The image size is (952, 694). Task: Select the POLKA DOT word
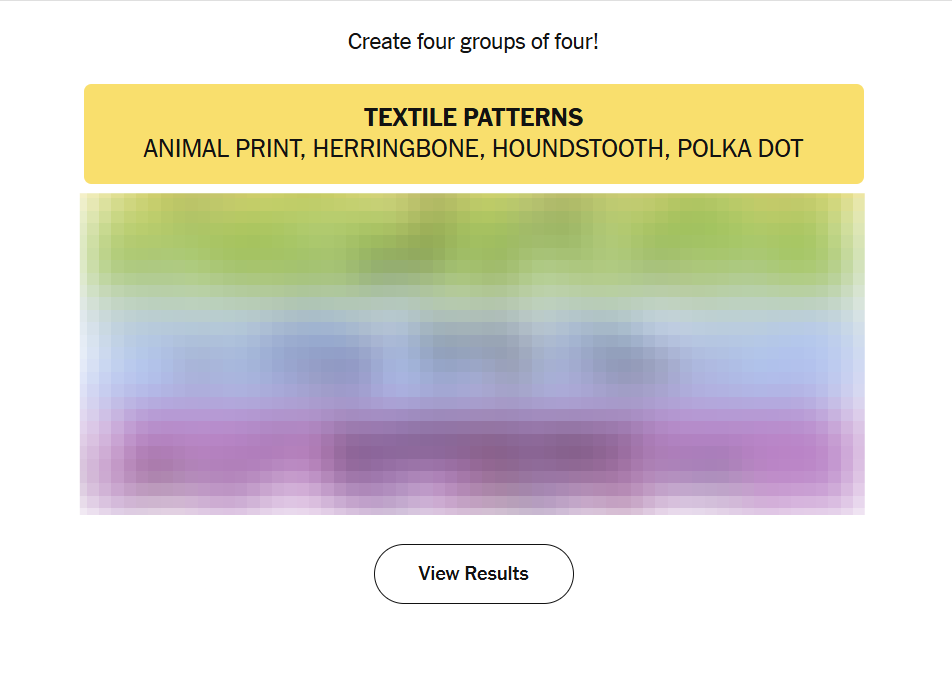[740, 149]
